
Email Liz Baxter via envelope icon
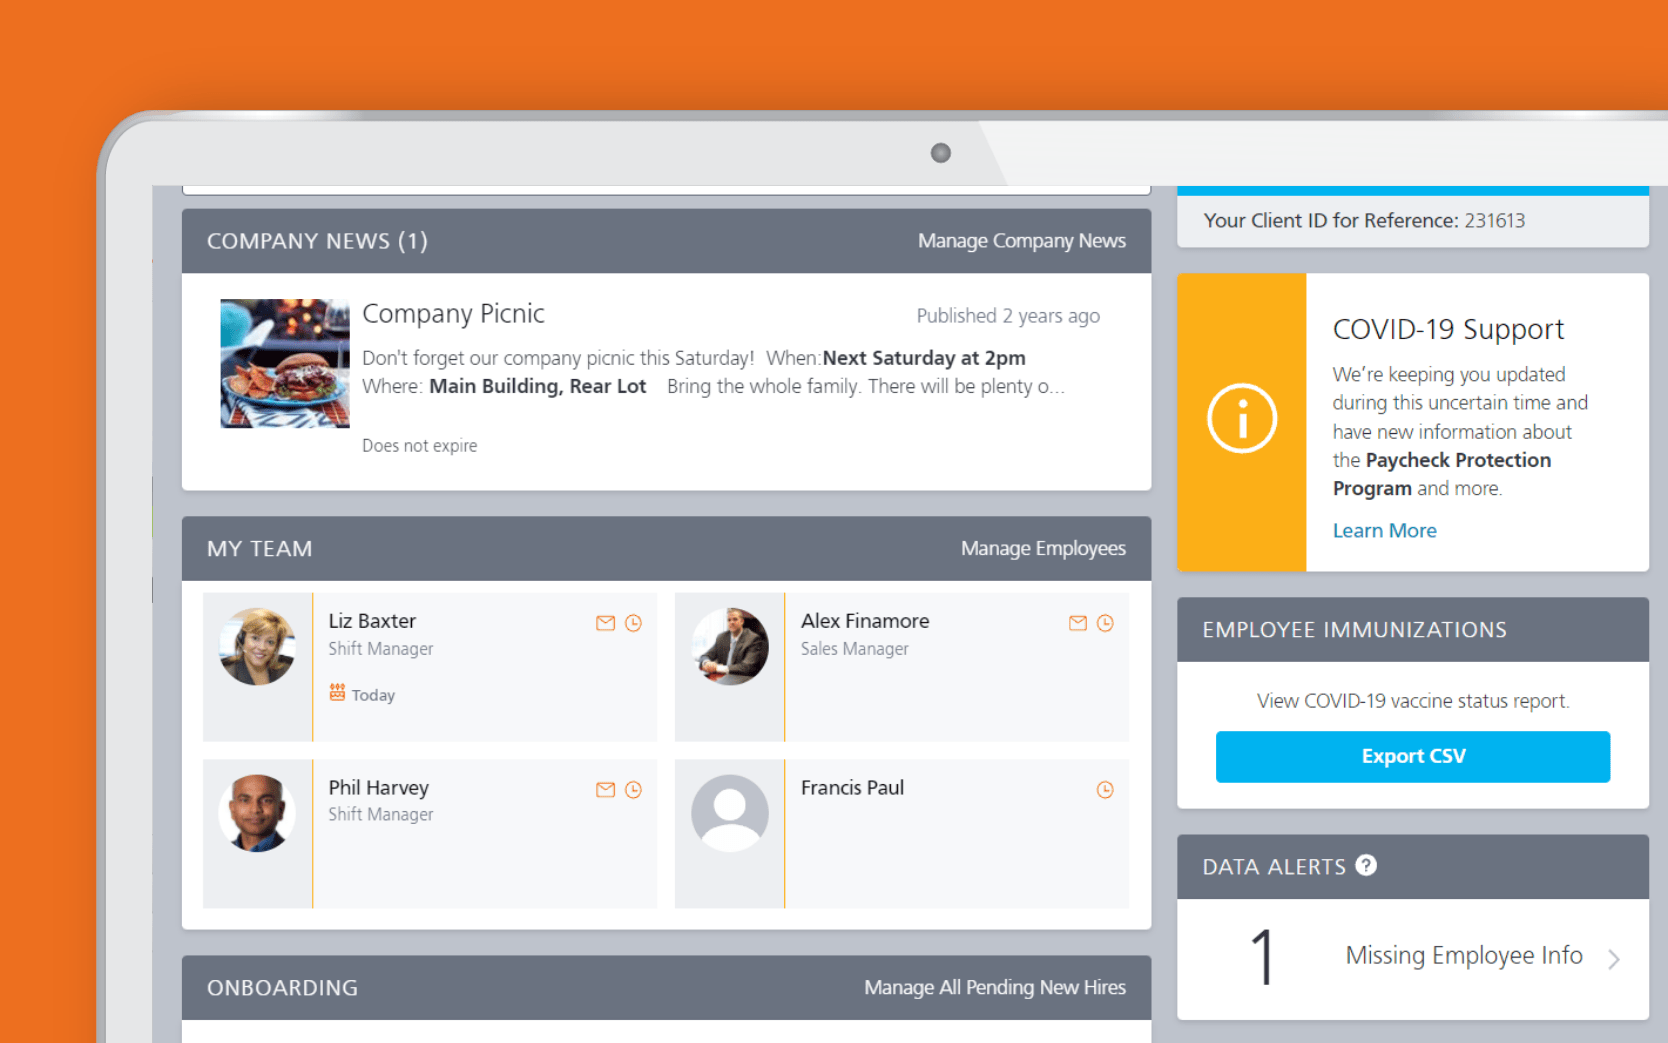(x=605, y=623)
